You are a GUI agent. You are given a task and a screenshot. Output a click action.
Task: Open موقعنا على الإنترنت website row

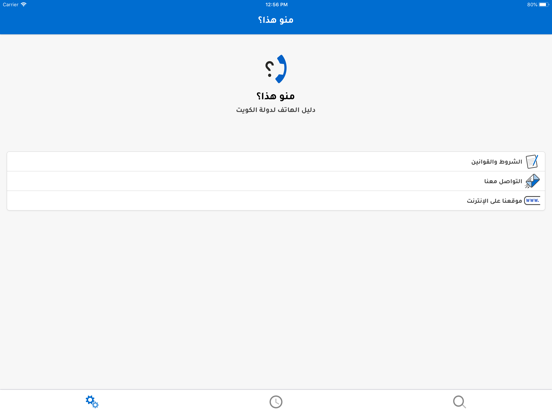tap(276, 201)
